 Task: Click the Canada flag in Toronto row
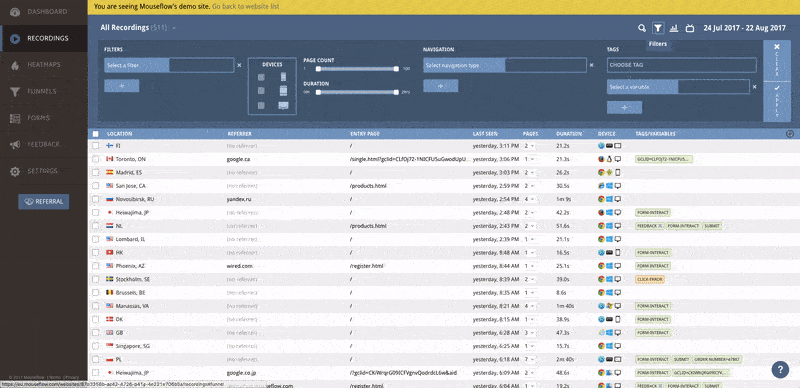[109, 159]
